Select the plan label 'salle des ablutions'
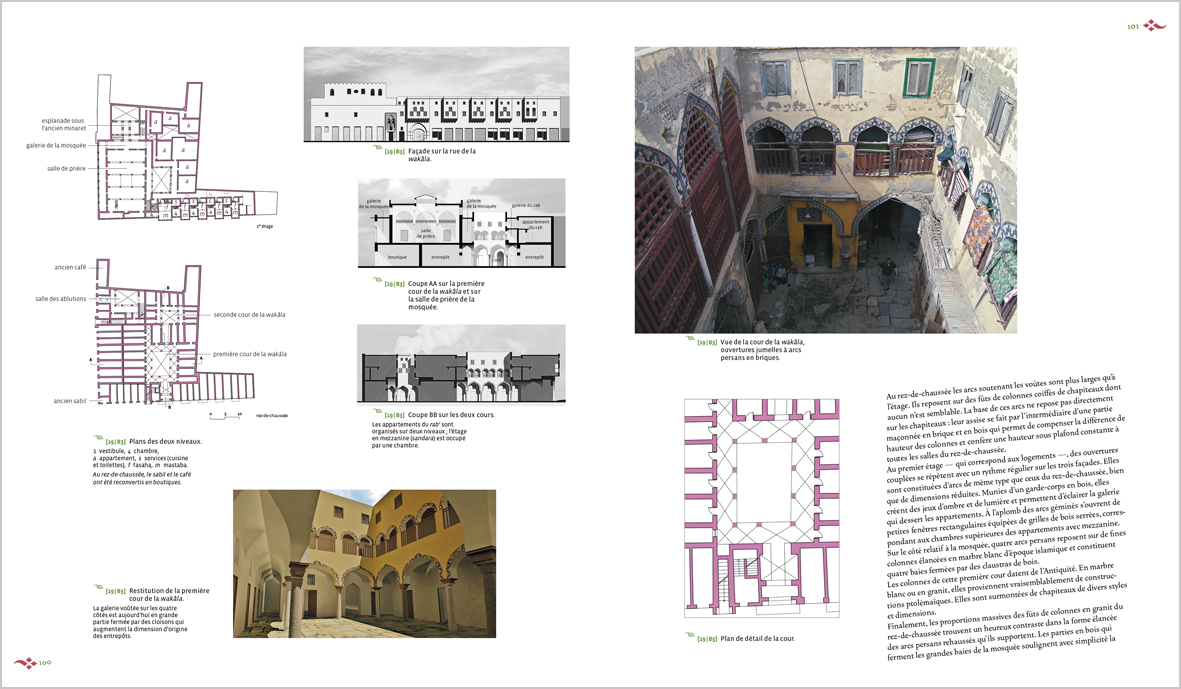1181x689 pixels. coord(61,299)
